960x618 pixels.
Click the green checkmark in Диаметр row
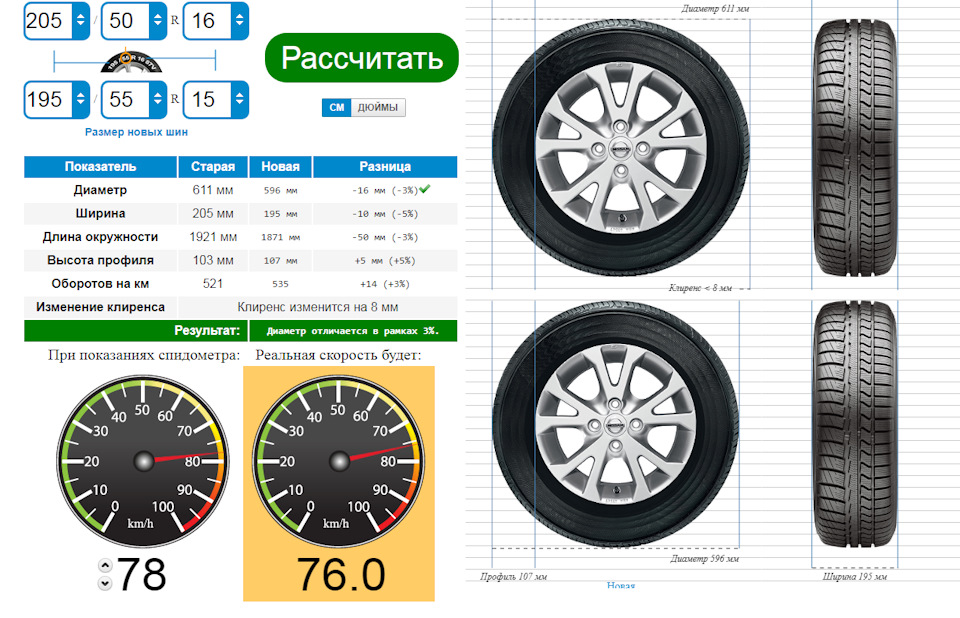[x=425, y=189]
